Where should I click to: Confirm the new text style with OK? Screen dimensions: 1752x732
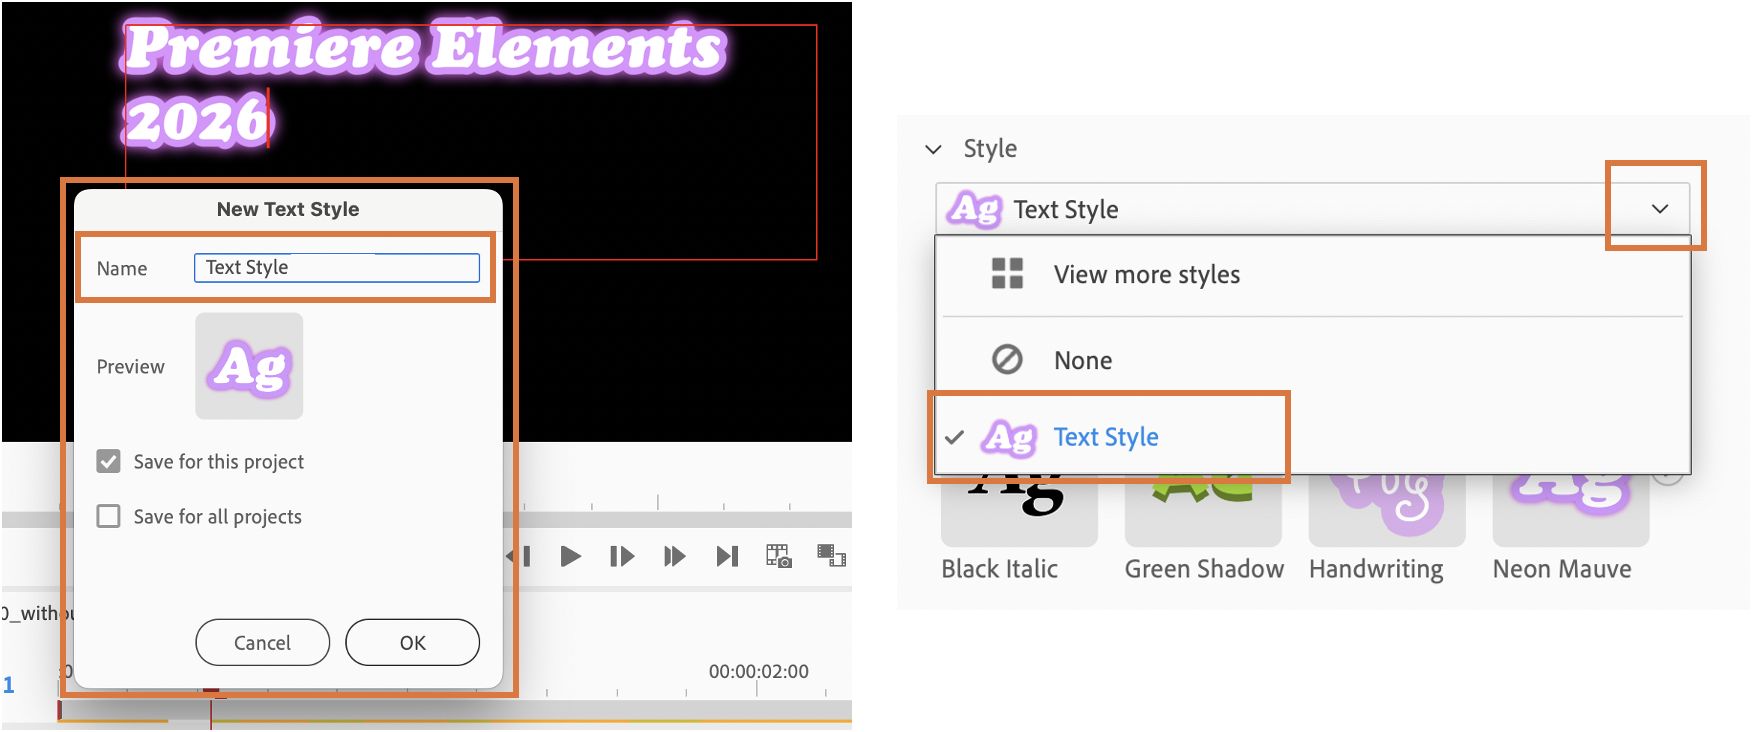point(412,642)
